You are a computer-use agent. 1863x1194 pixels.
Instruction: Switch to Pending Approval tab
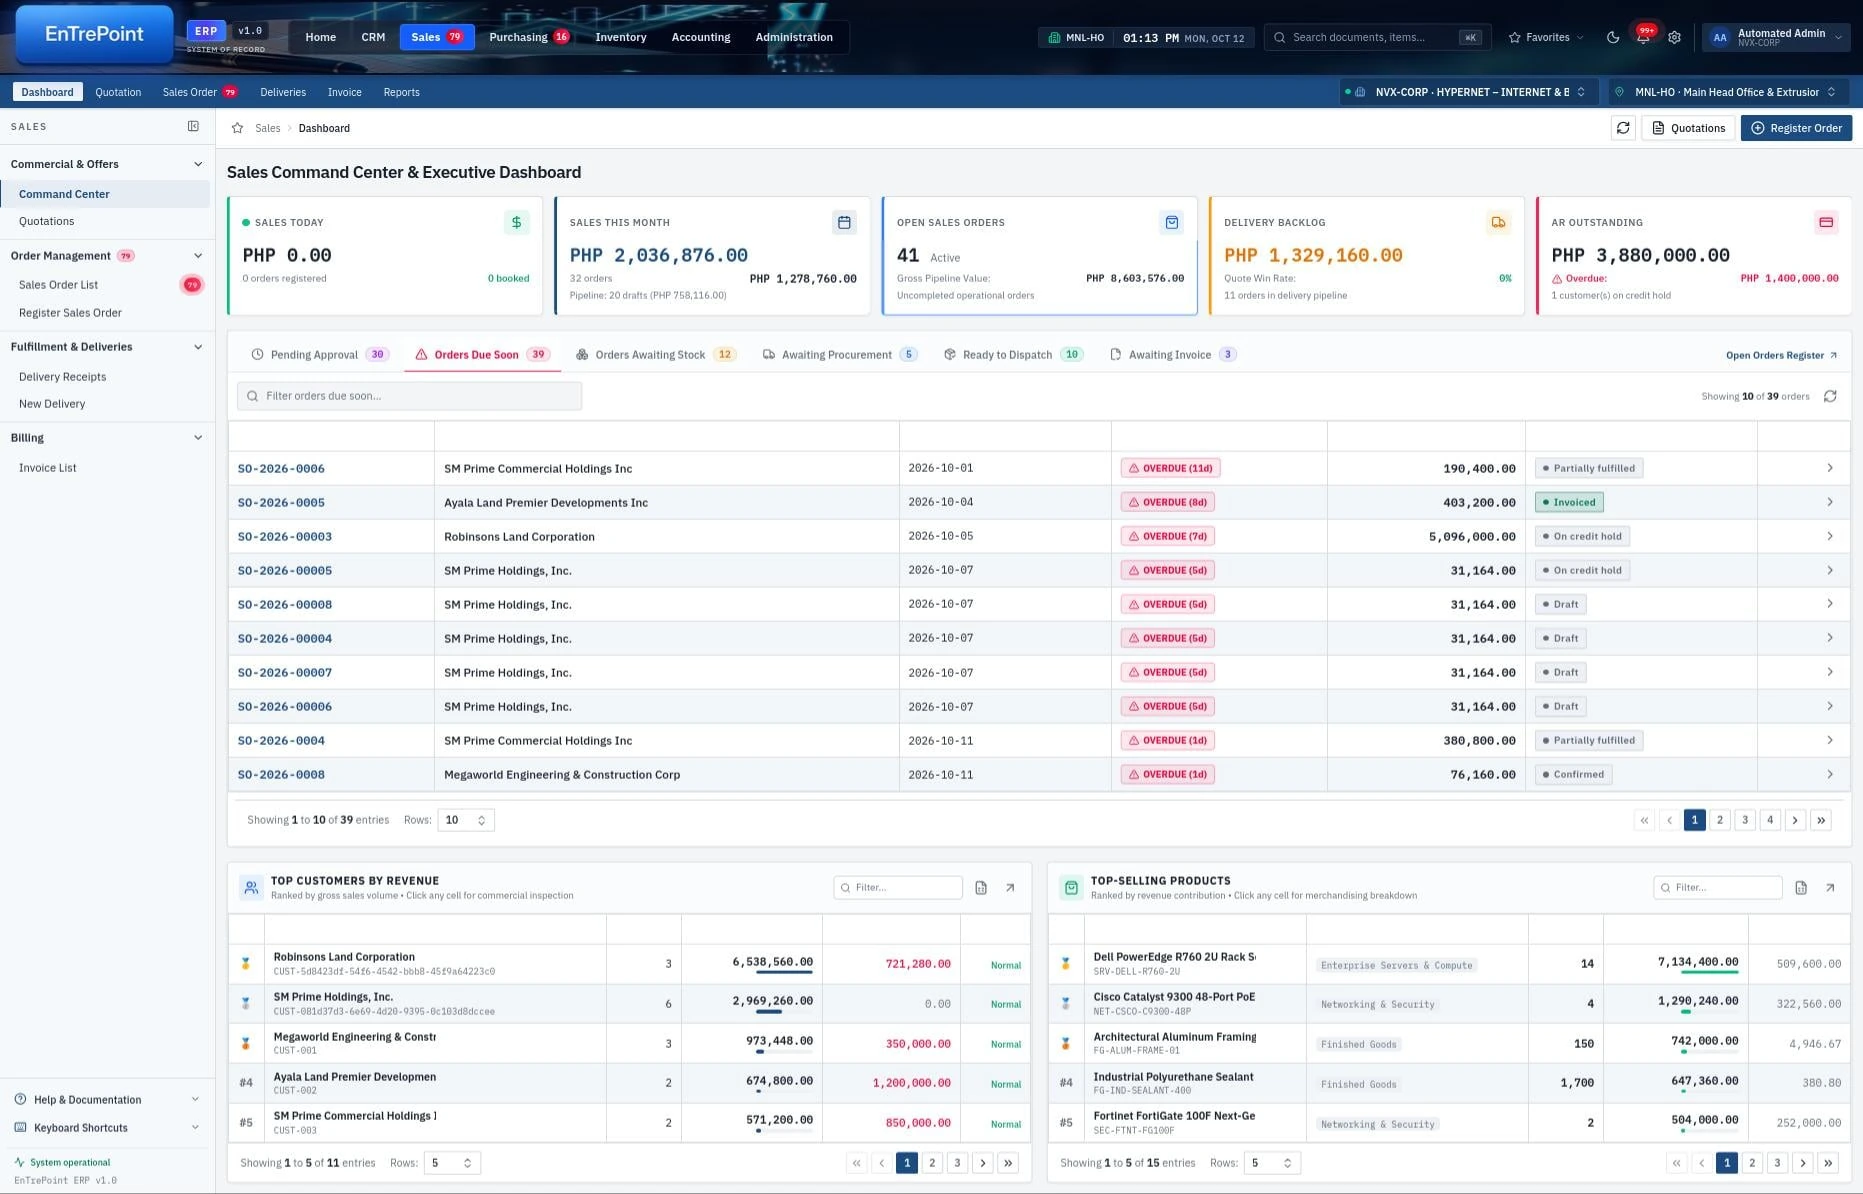click(x=319, y=354)
